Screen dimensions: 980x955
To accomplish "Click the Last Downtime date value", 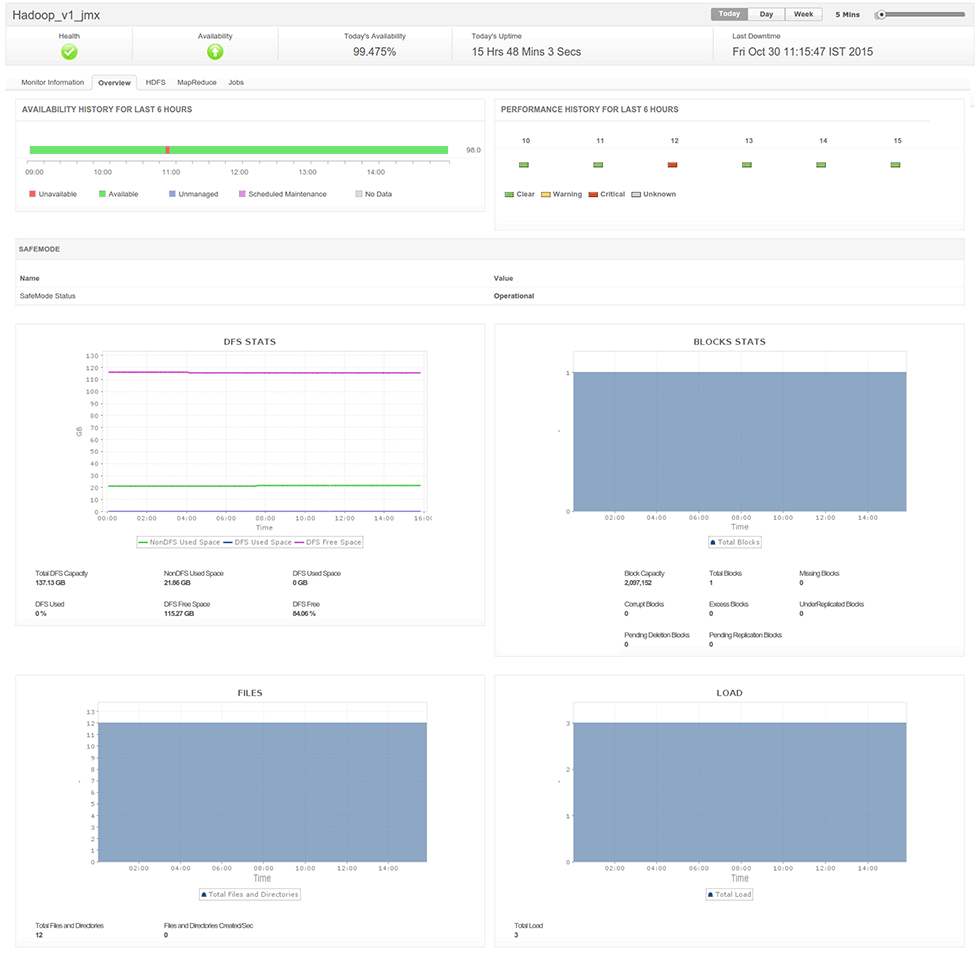I will tap(802, 52).
